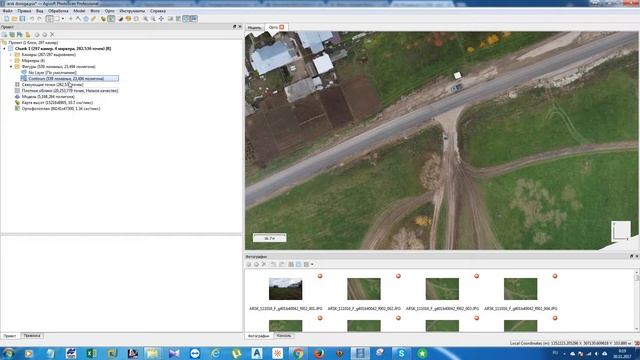640x360 pixels.
Task: Open the photo thumbnail ending 004.JPG
Action: click(x=520, y=289)
